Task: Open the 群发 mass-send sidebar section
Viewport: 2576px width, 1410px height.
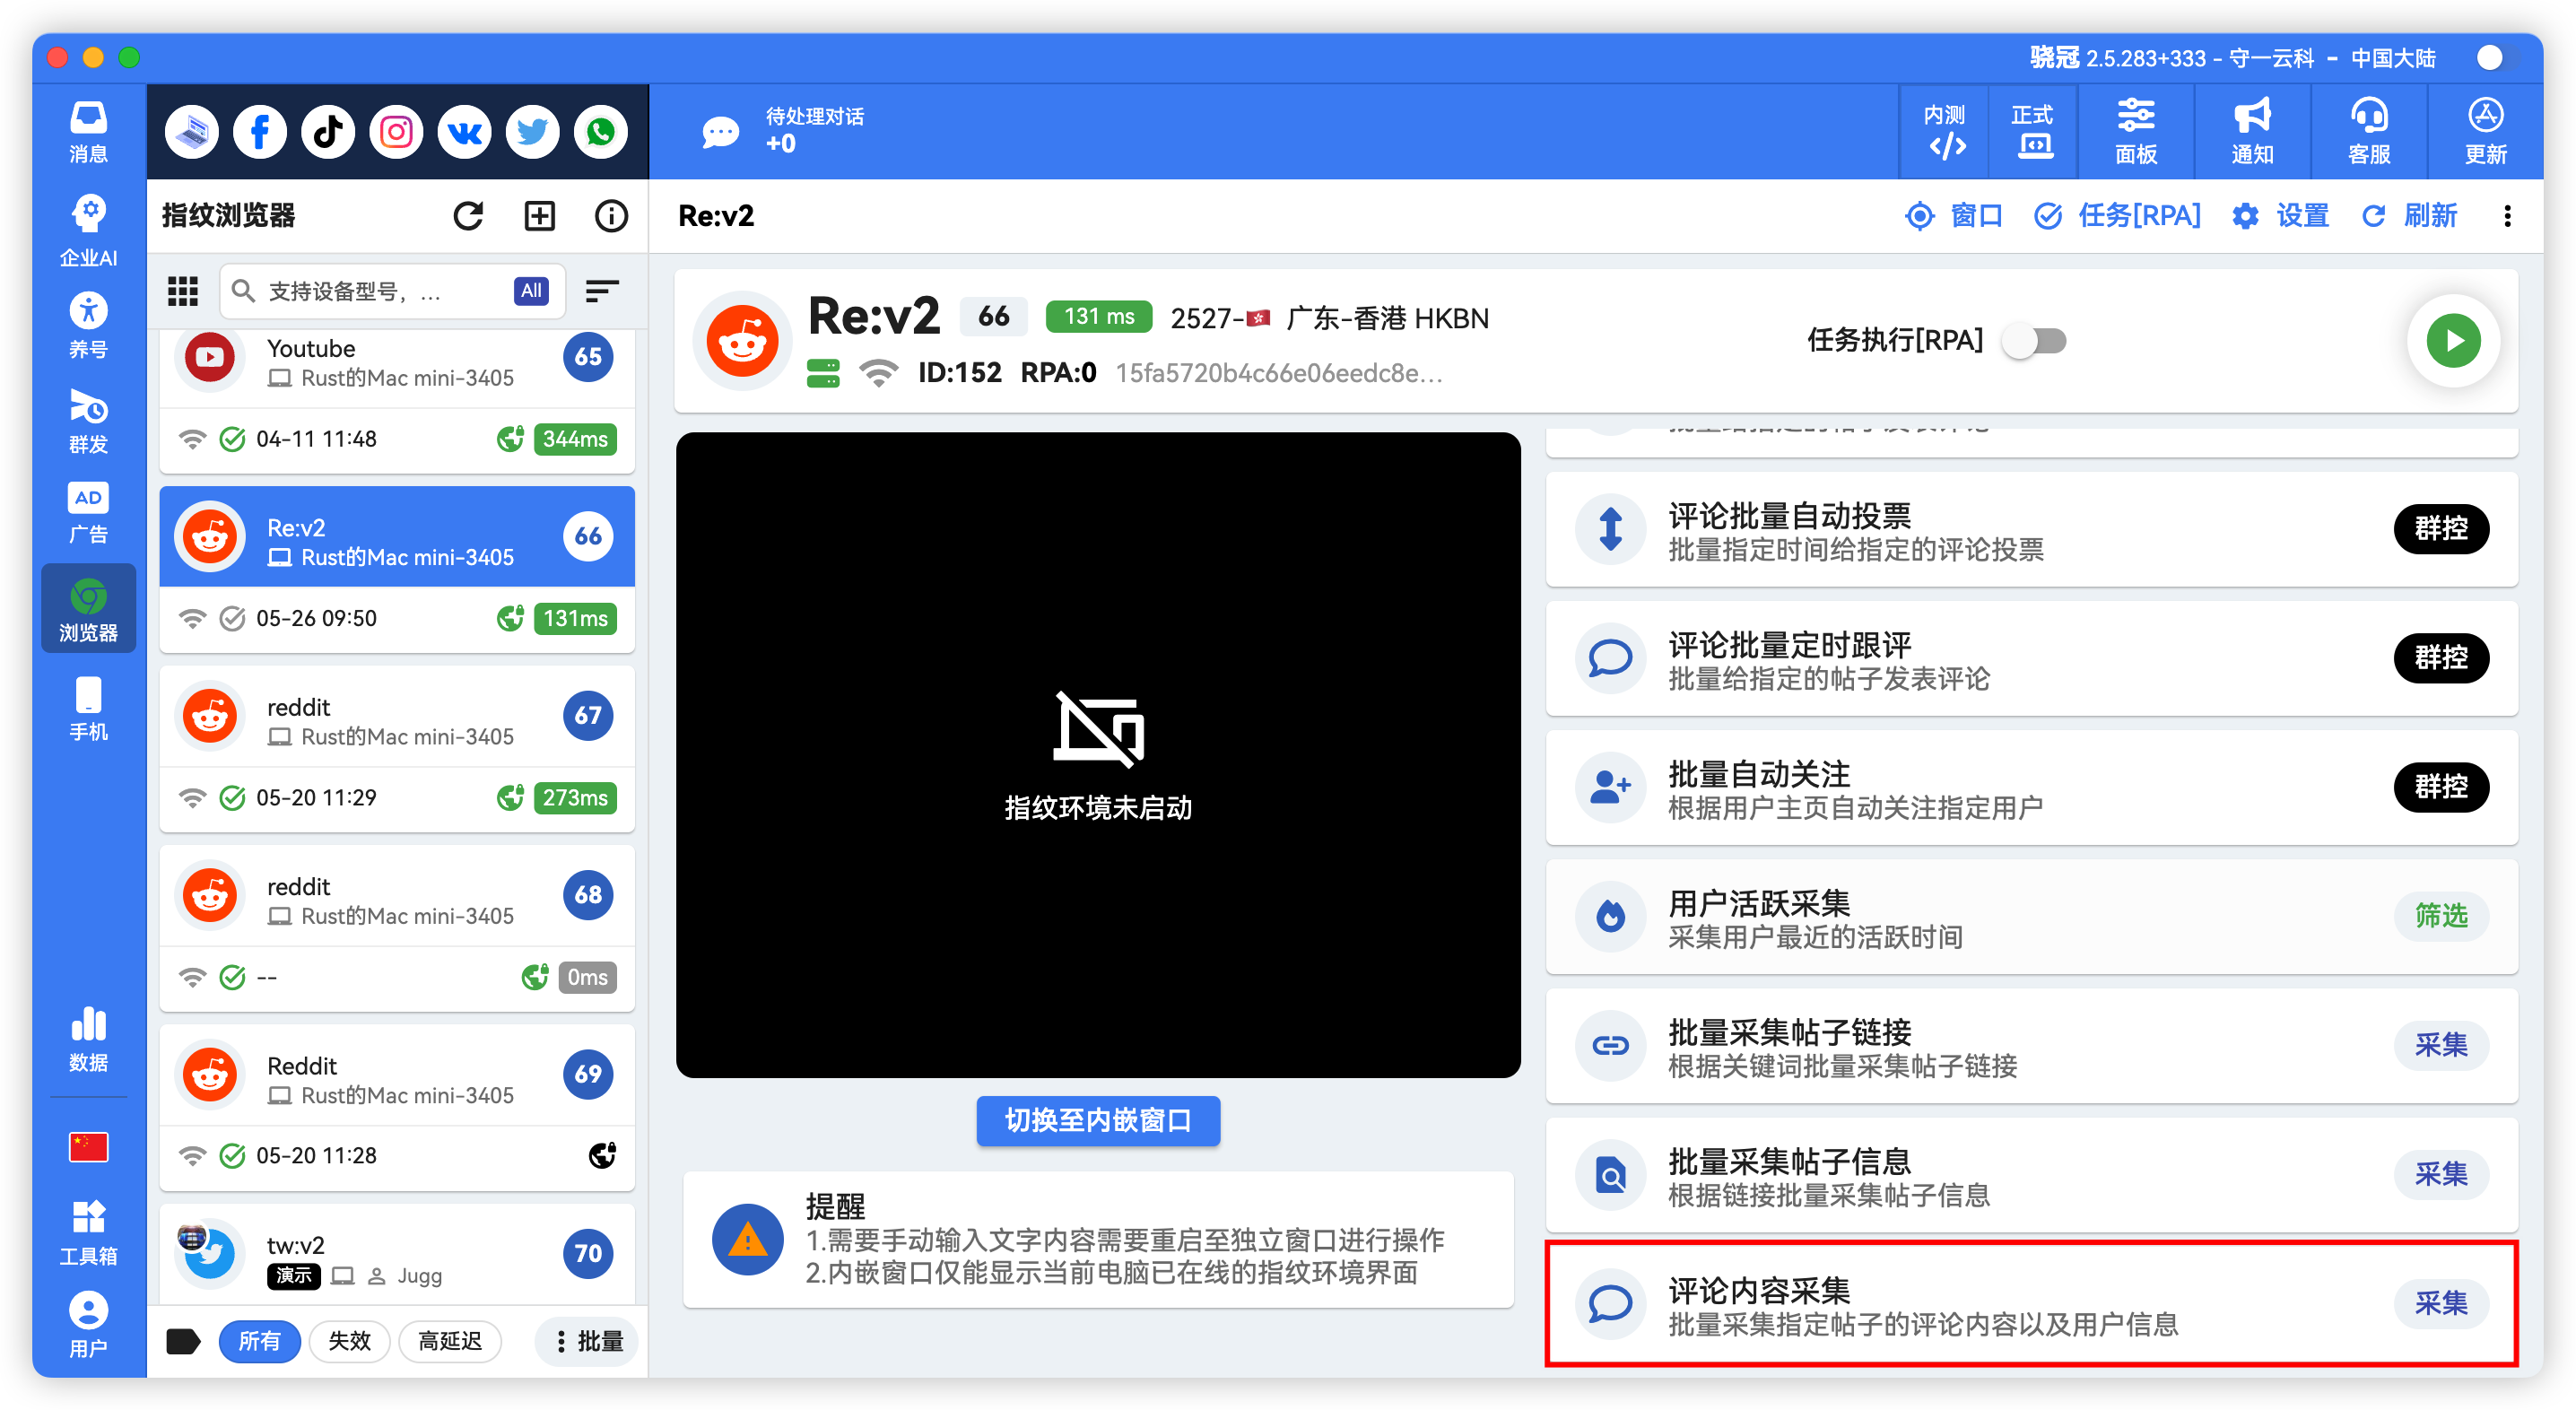Action: [88, 421]
